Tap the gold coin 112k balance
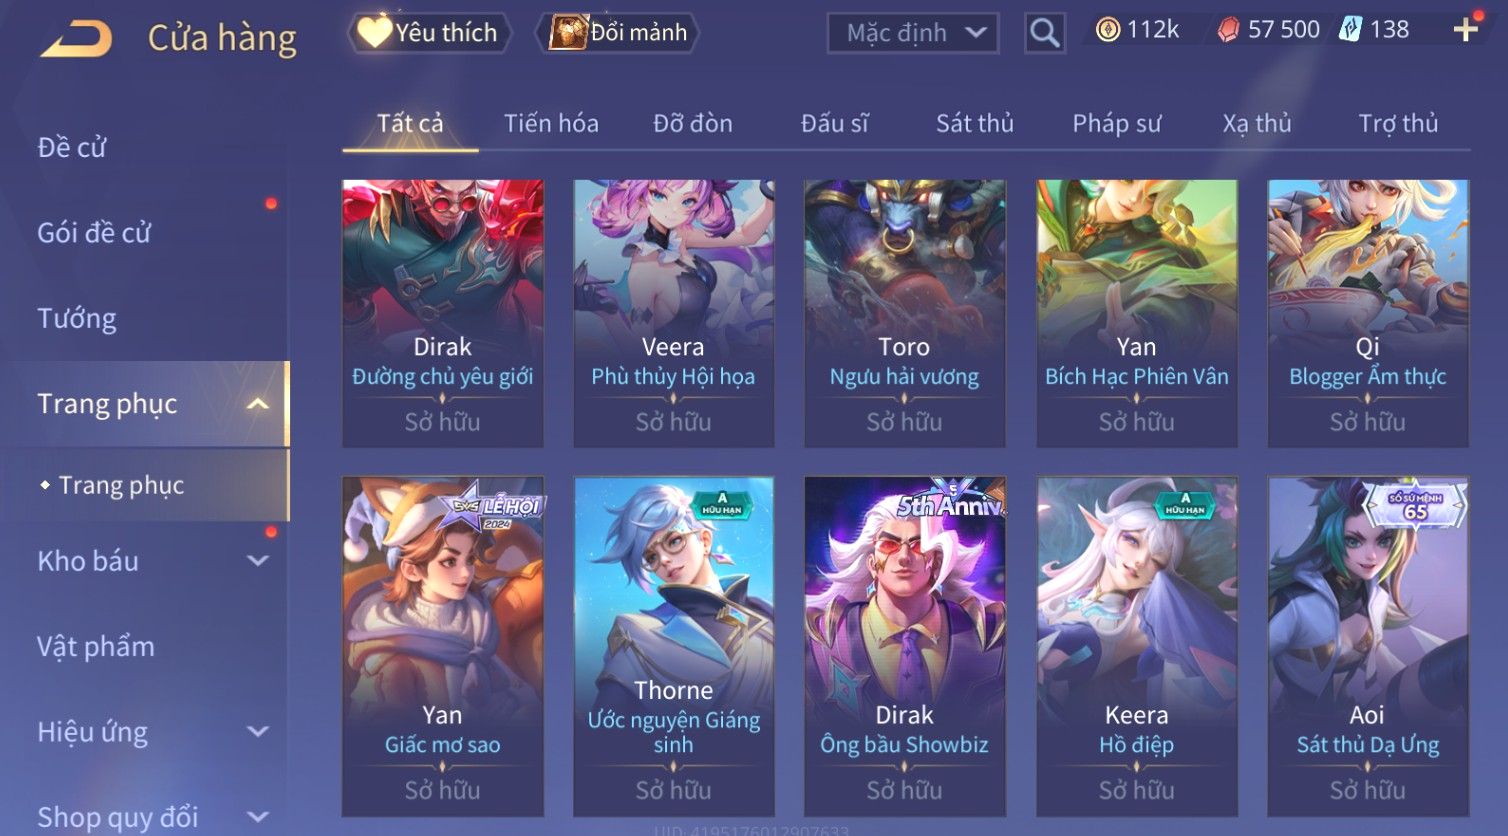 (1137, 30)
